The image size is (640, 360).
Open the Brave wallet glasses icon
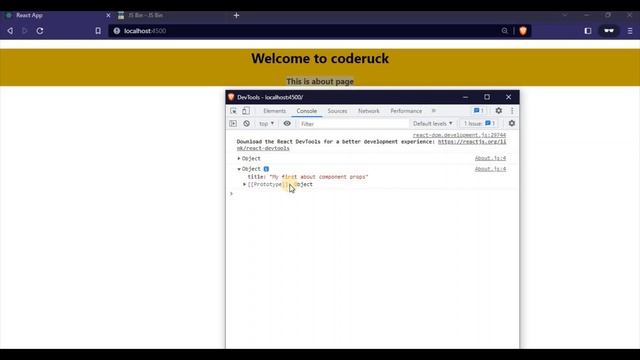click(609, 31)
